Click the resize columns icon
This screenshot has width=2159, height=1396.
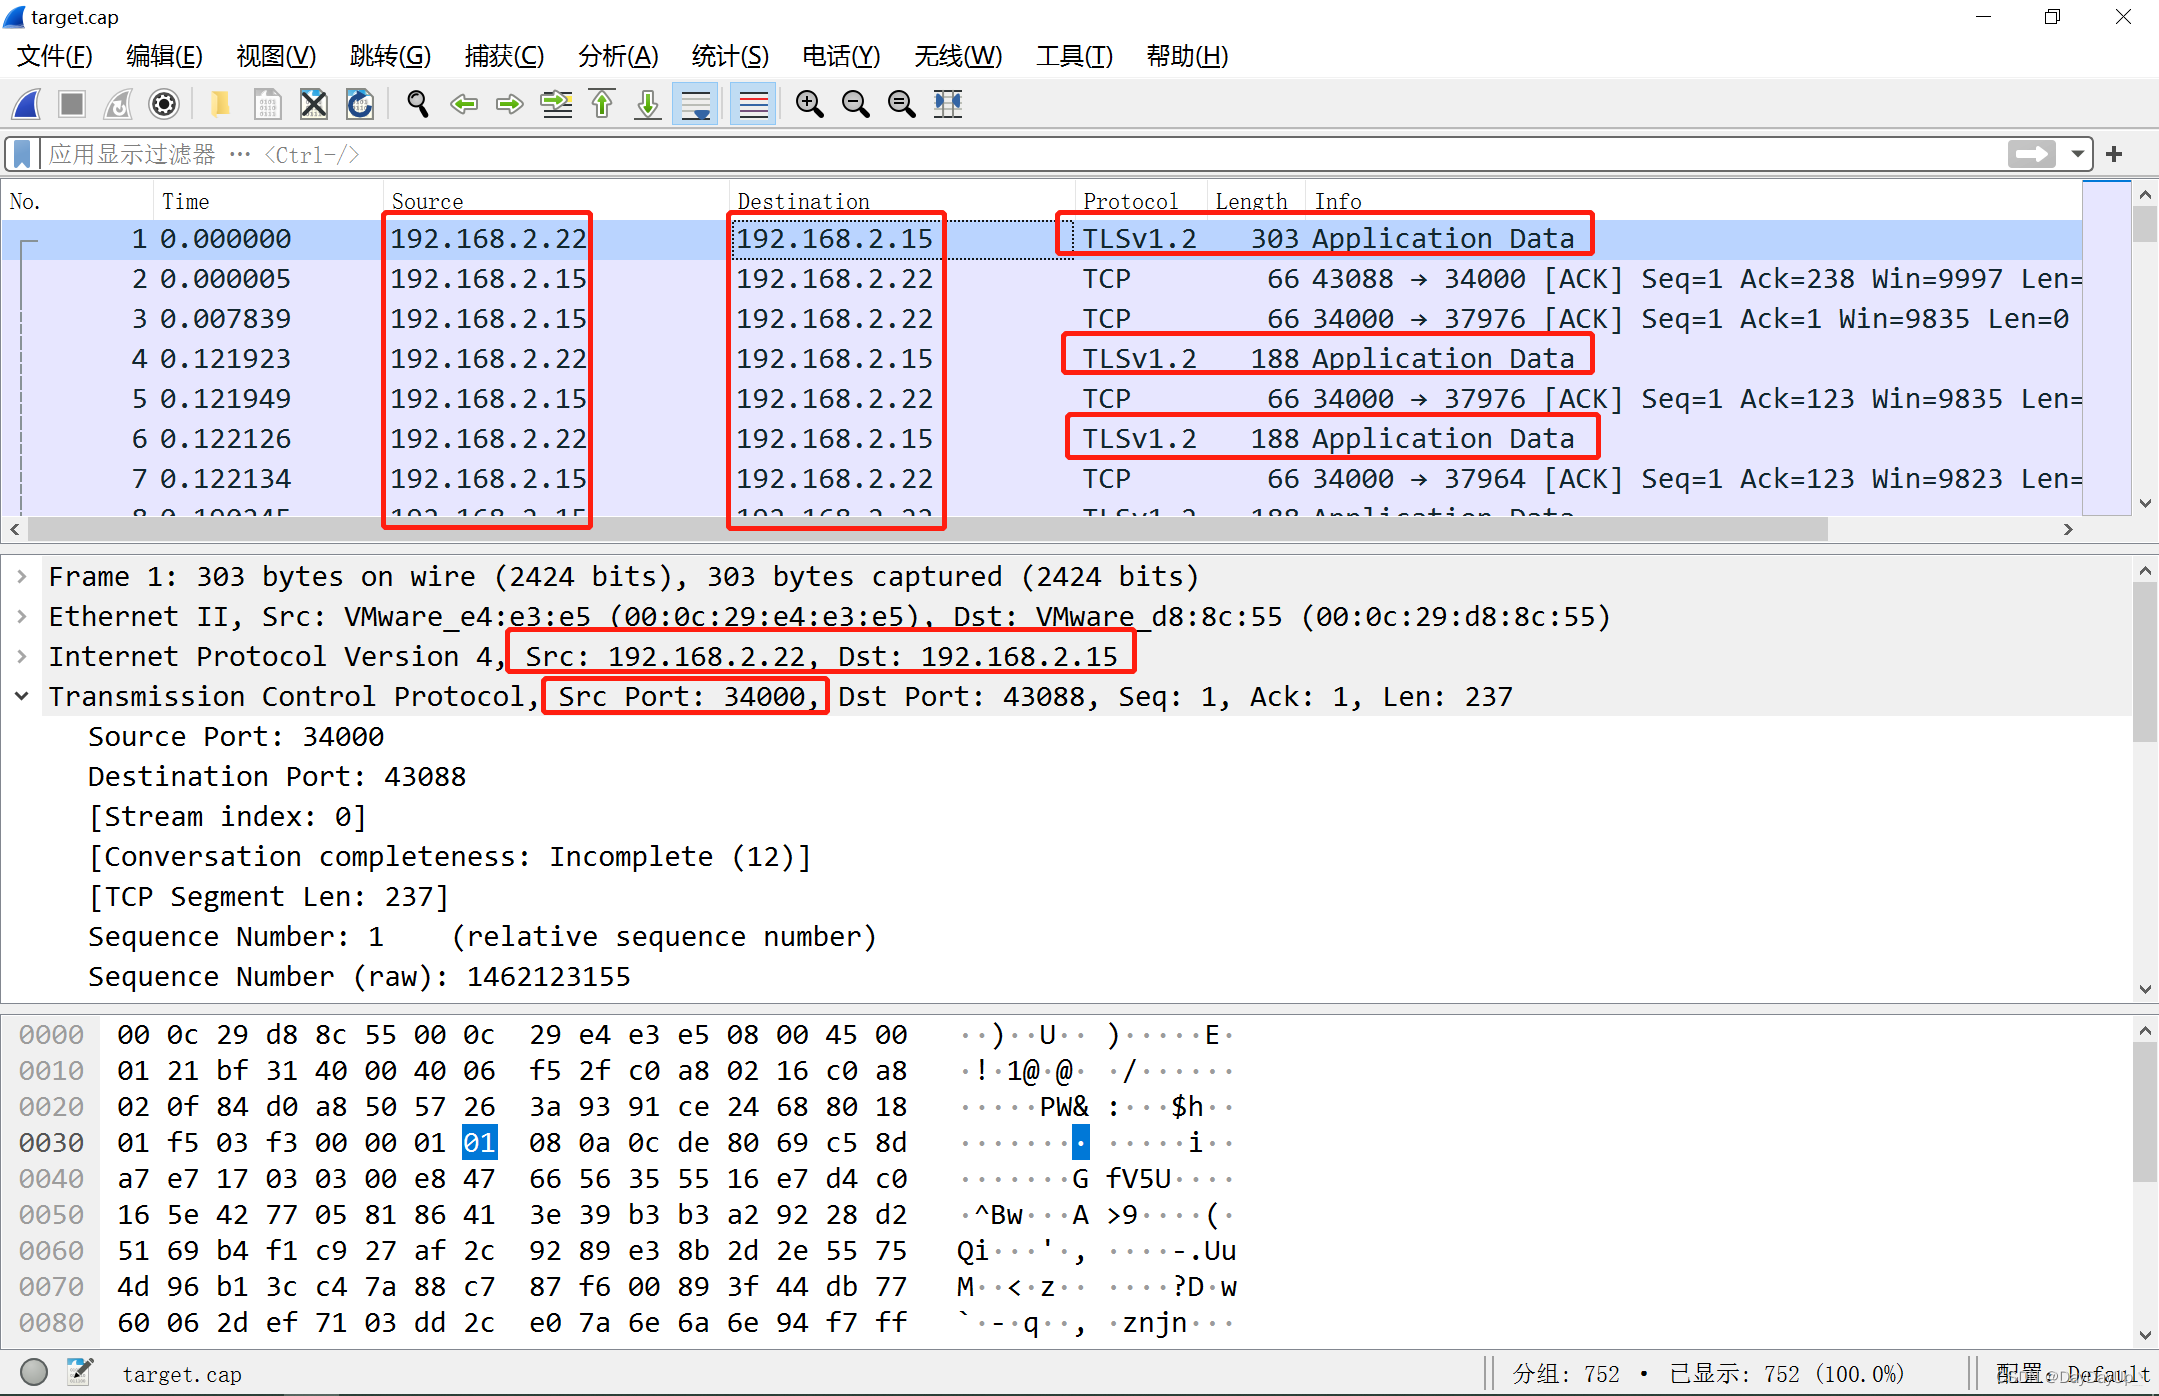tap(948, 104)
